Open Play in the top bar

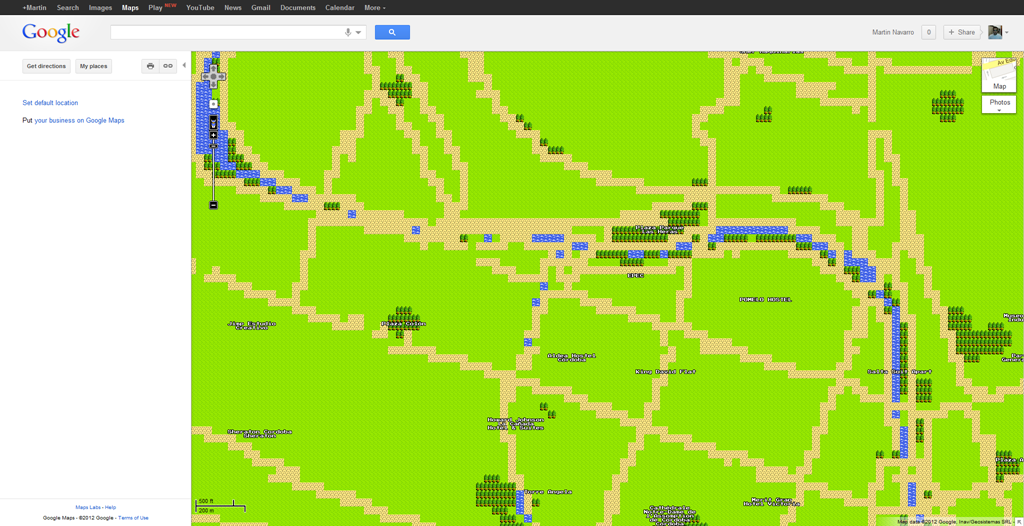coord(155,8)
